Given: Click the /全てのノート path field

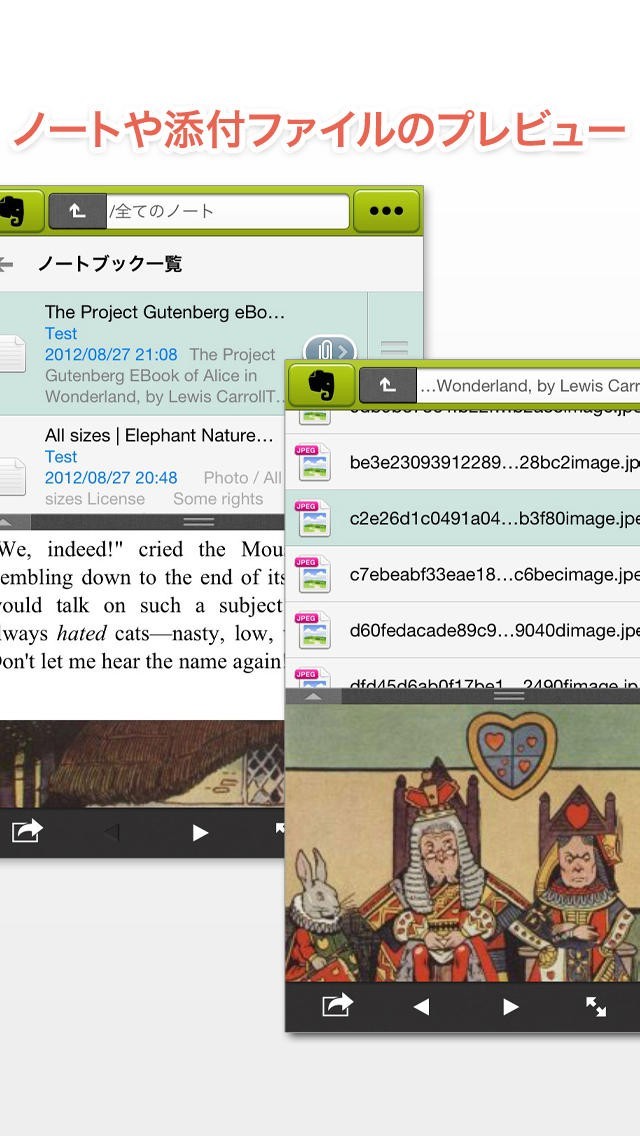Looking at the screenshot, I should click(x=226, y=211).
